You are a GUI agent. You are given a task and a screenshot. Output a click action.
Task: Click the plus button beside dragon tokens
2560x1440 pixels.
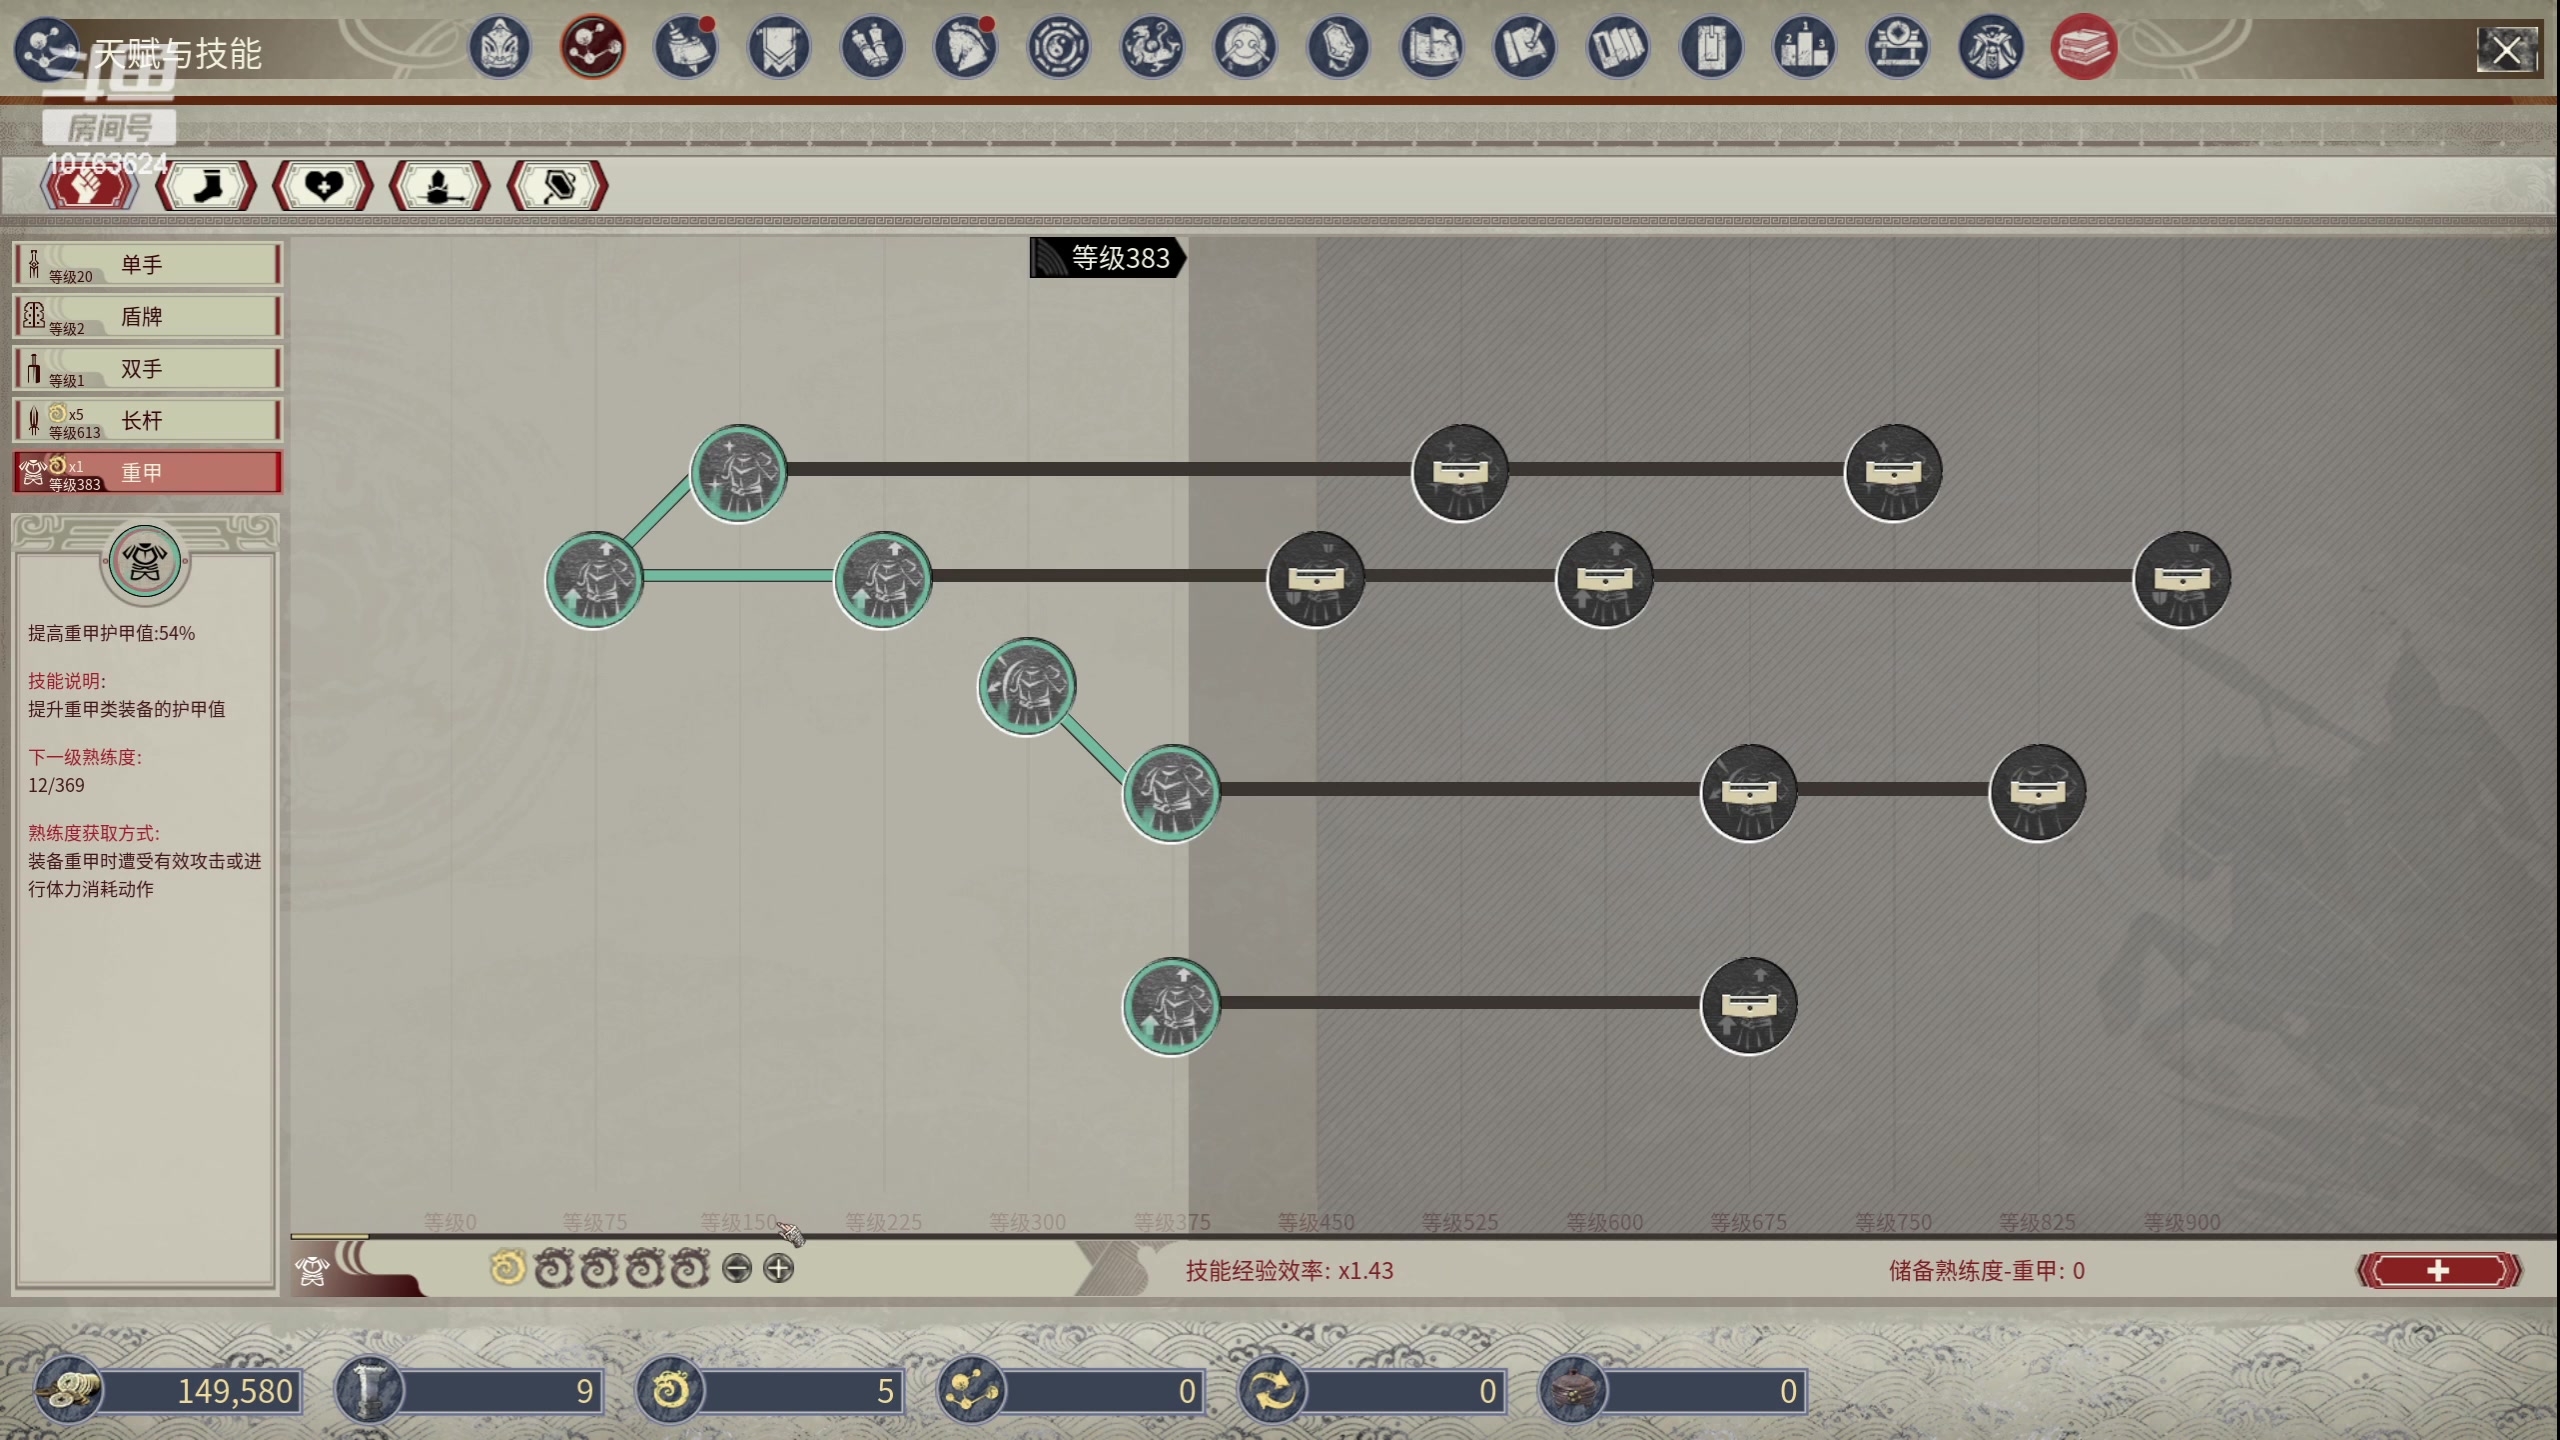(779, 1269)
